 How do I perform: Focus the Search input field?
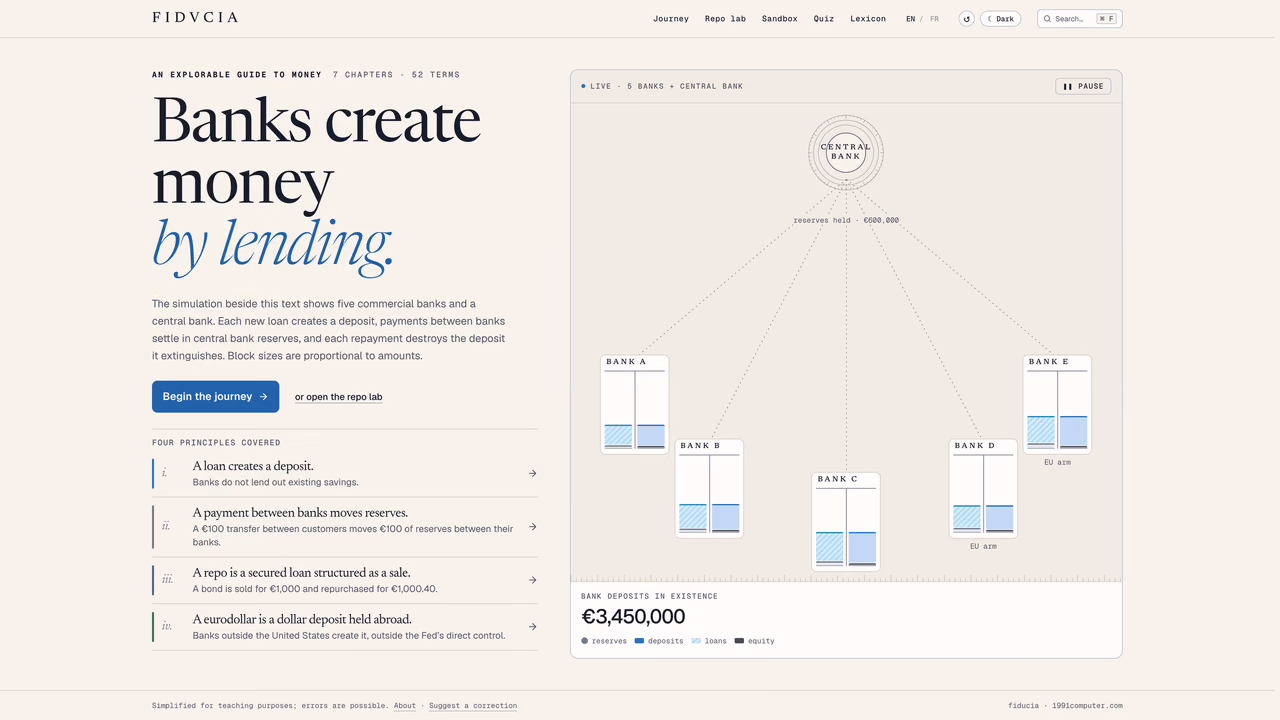coord(1080,19)
